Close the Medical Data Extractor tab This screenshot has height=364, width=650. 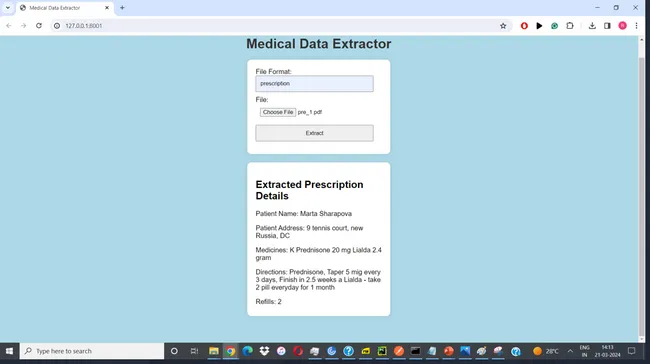pos(107,7)
